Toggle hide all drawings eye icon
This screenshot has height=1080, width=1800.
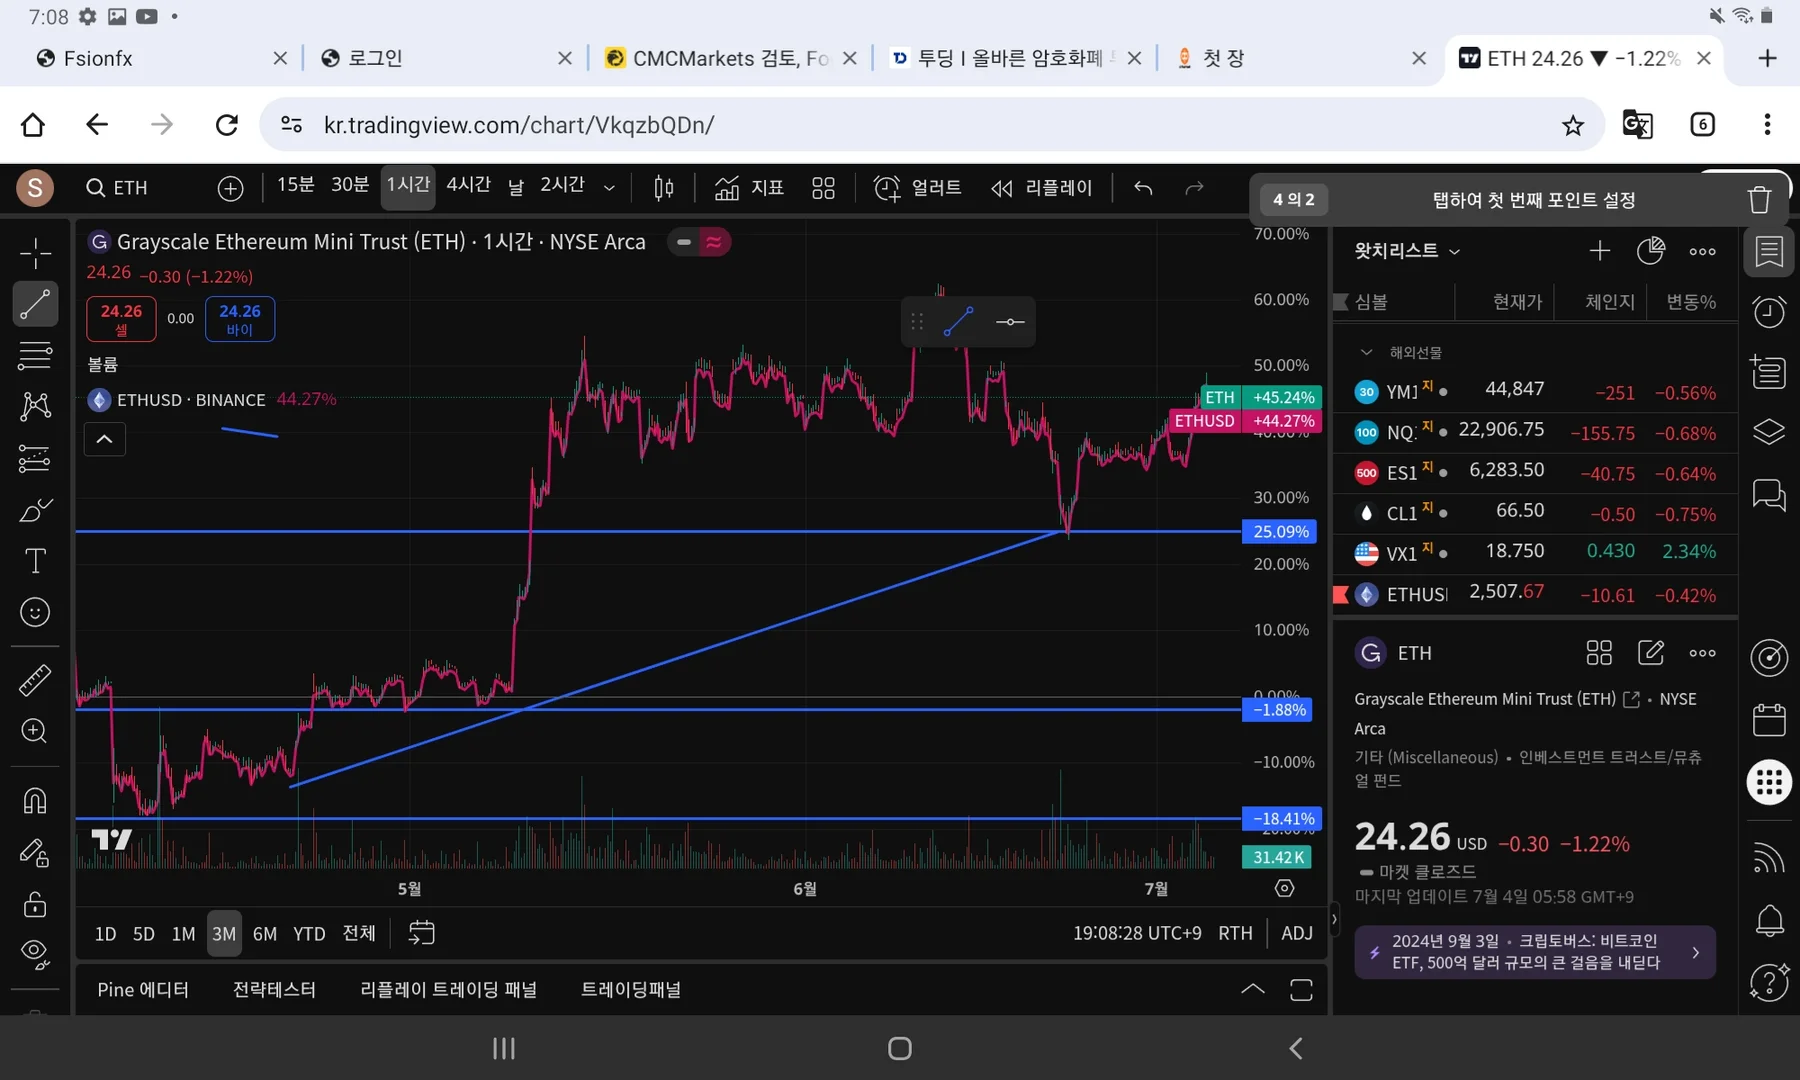tap(35, 954)
